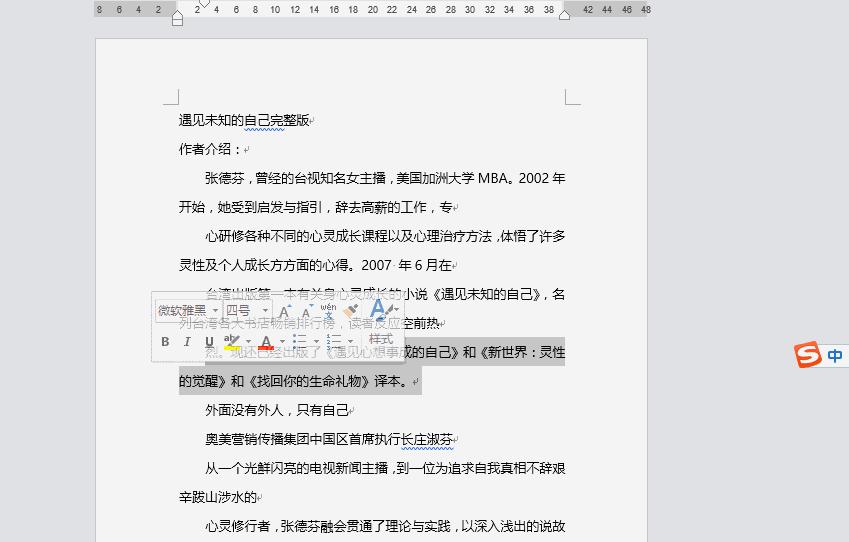Click the line 外面没有外人，只有自己
849x542 pixels.
click(x=277, y=410)
